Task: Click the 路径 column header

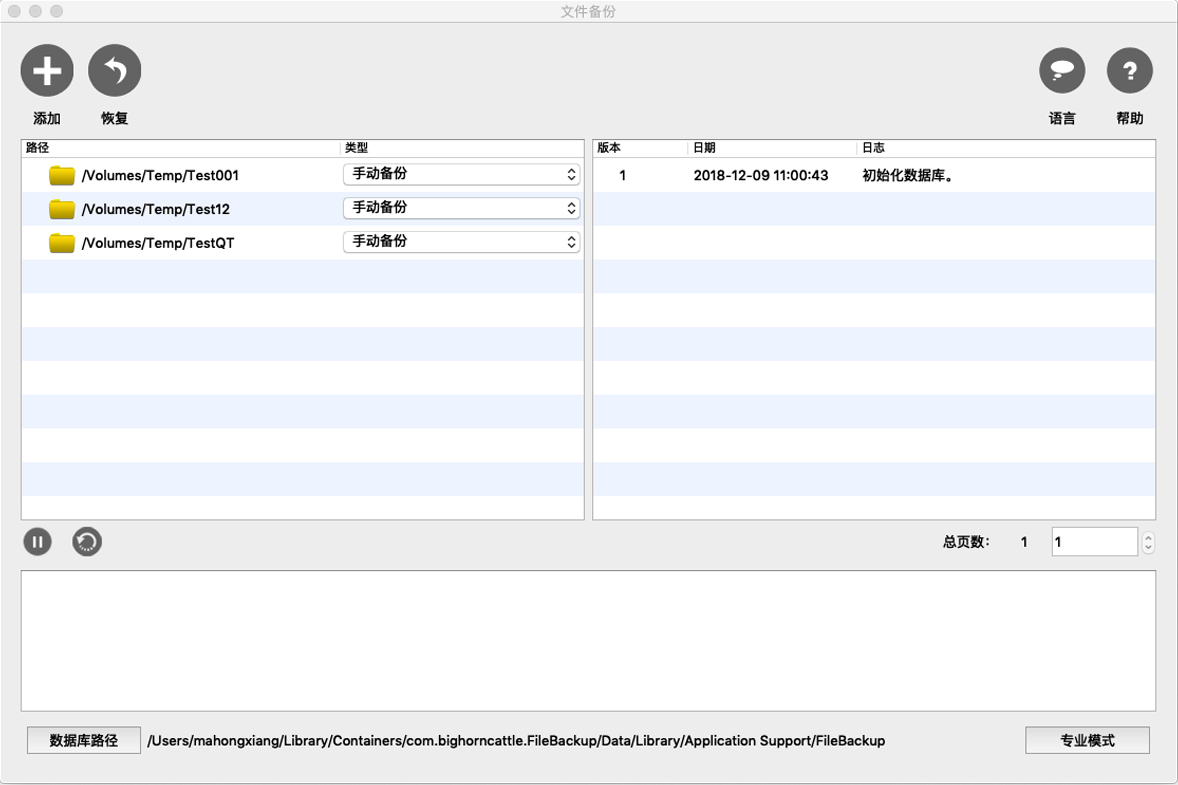Action: [x=180, y=148]
